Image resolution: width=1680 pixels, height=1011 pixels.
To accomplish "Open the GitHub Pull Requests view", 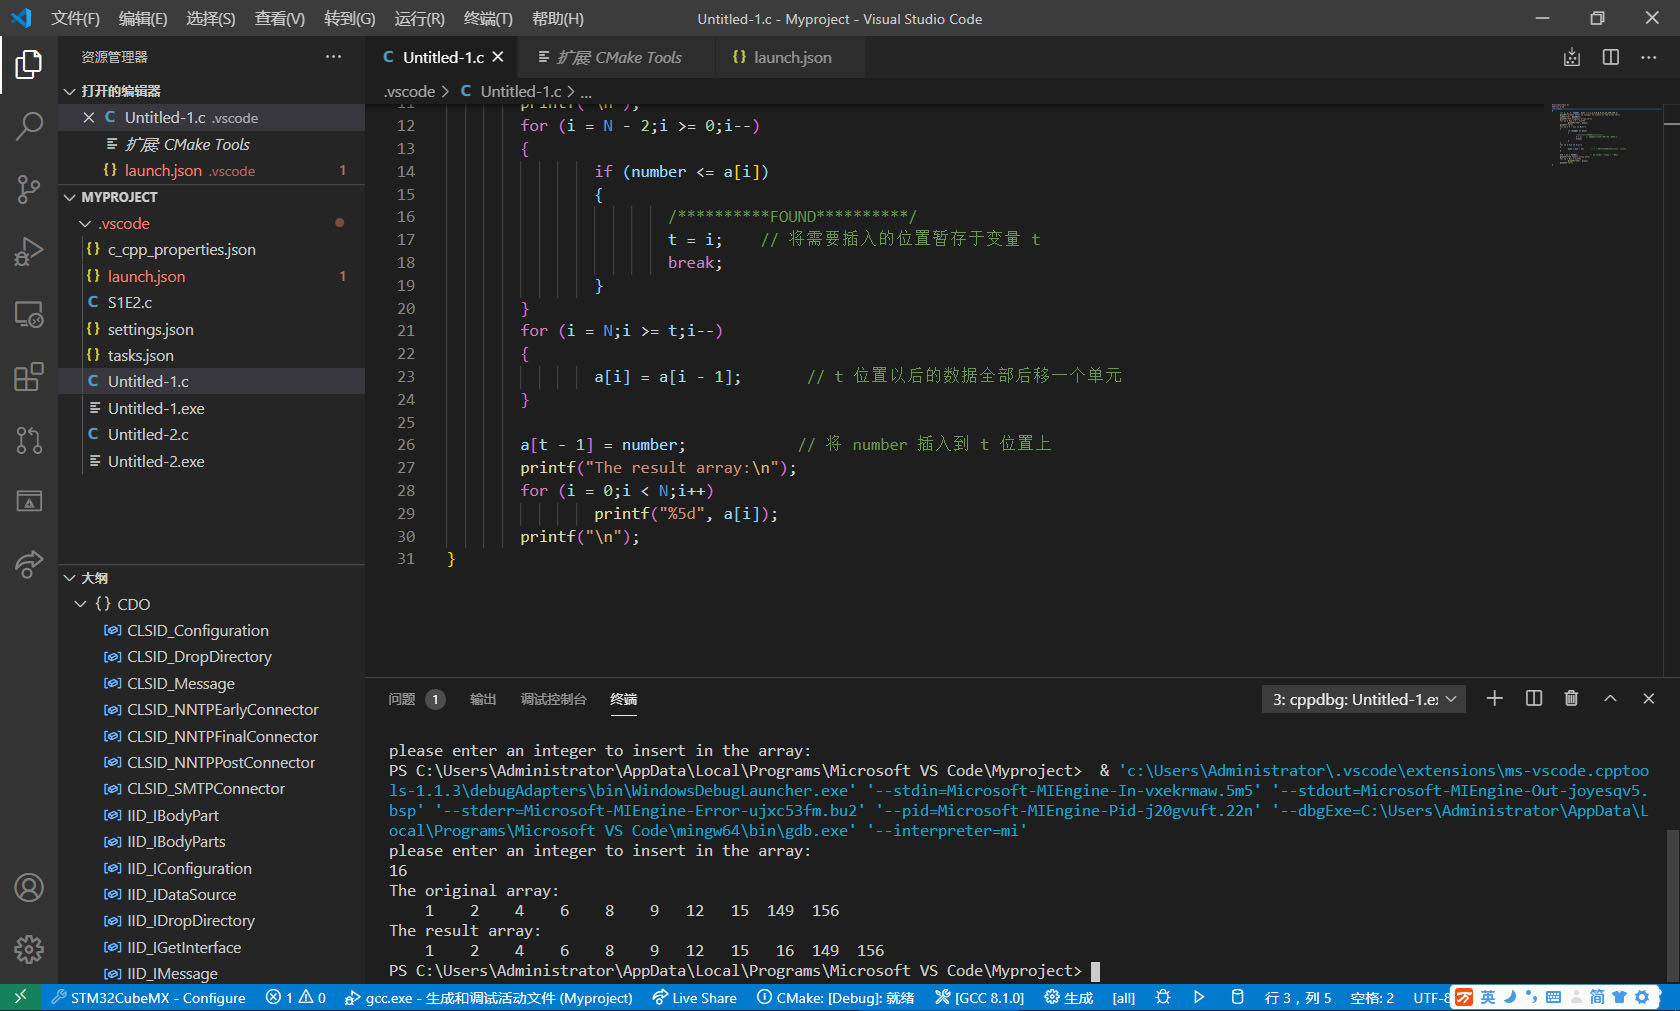I will [29, 440].
